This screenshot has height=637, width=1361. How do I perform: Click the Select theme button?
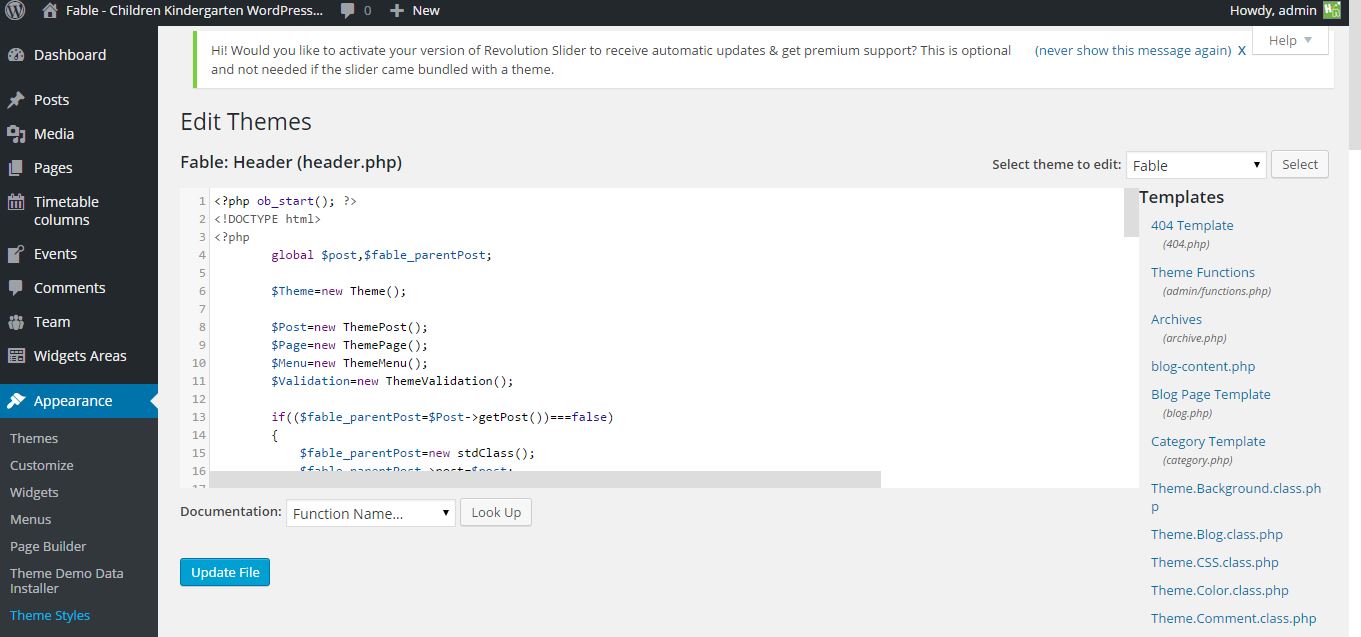tap(1300, 164)
